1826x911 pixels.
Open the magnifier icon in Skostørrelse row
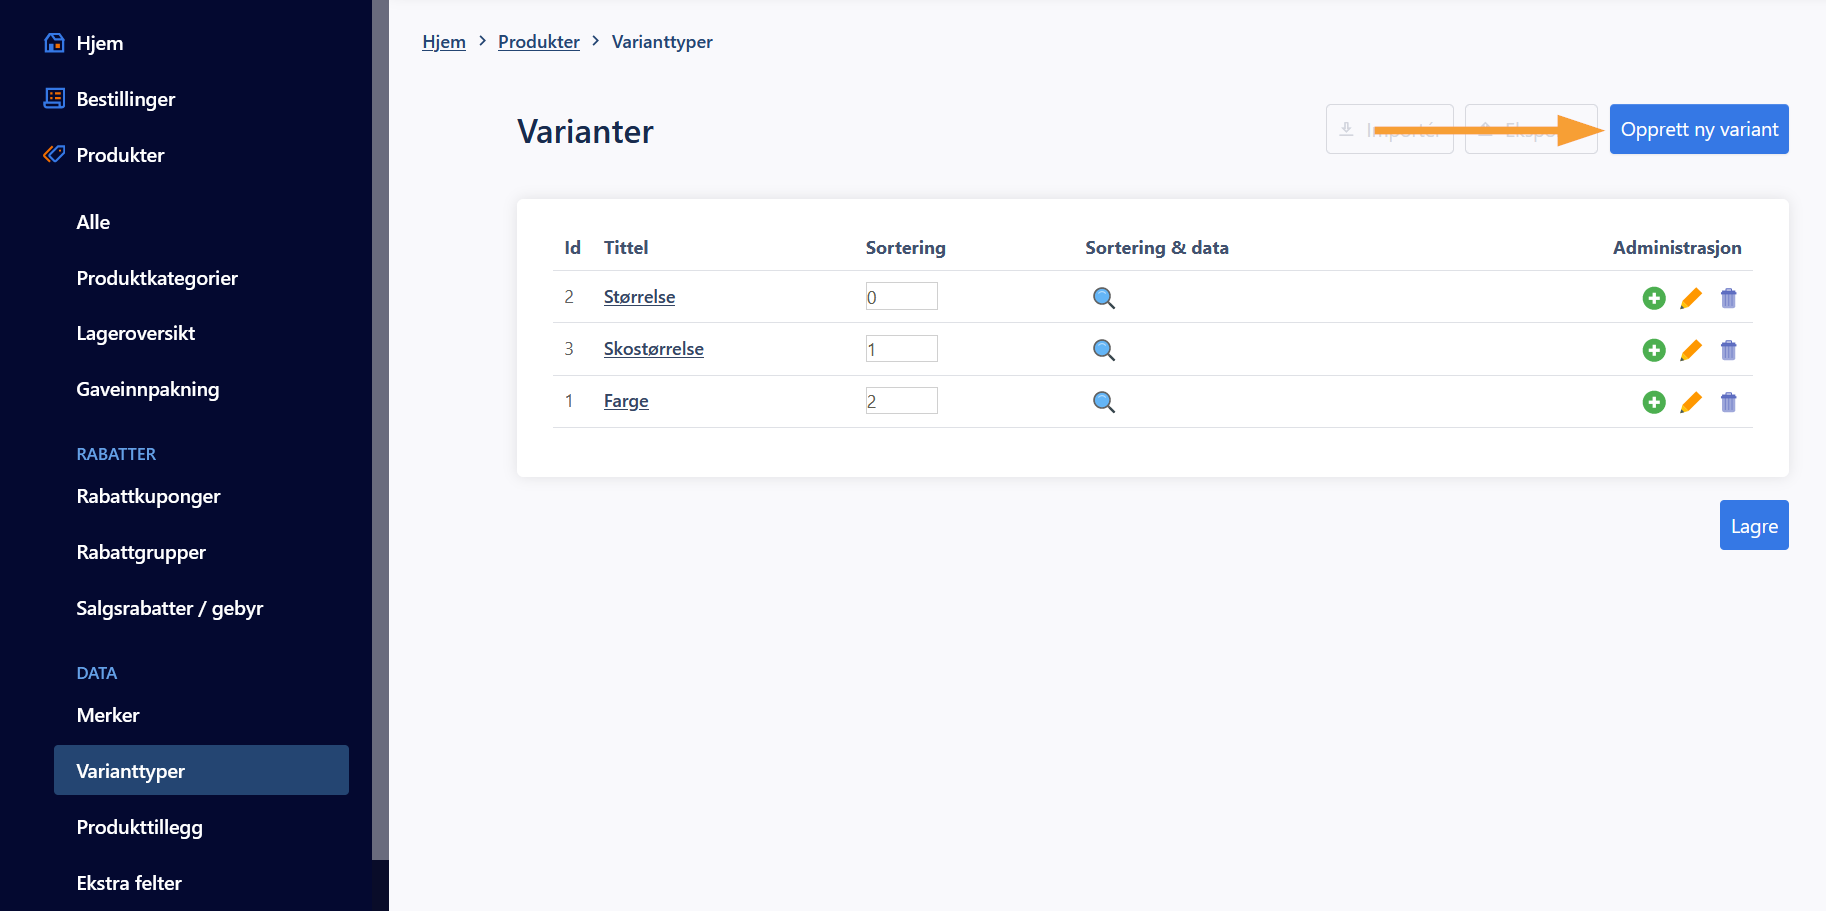[x=1103, y=350]
